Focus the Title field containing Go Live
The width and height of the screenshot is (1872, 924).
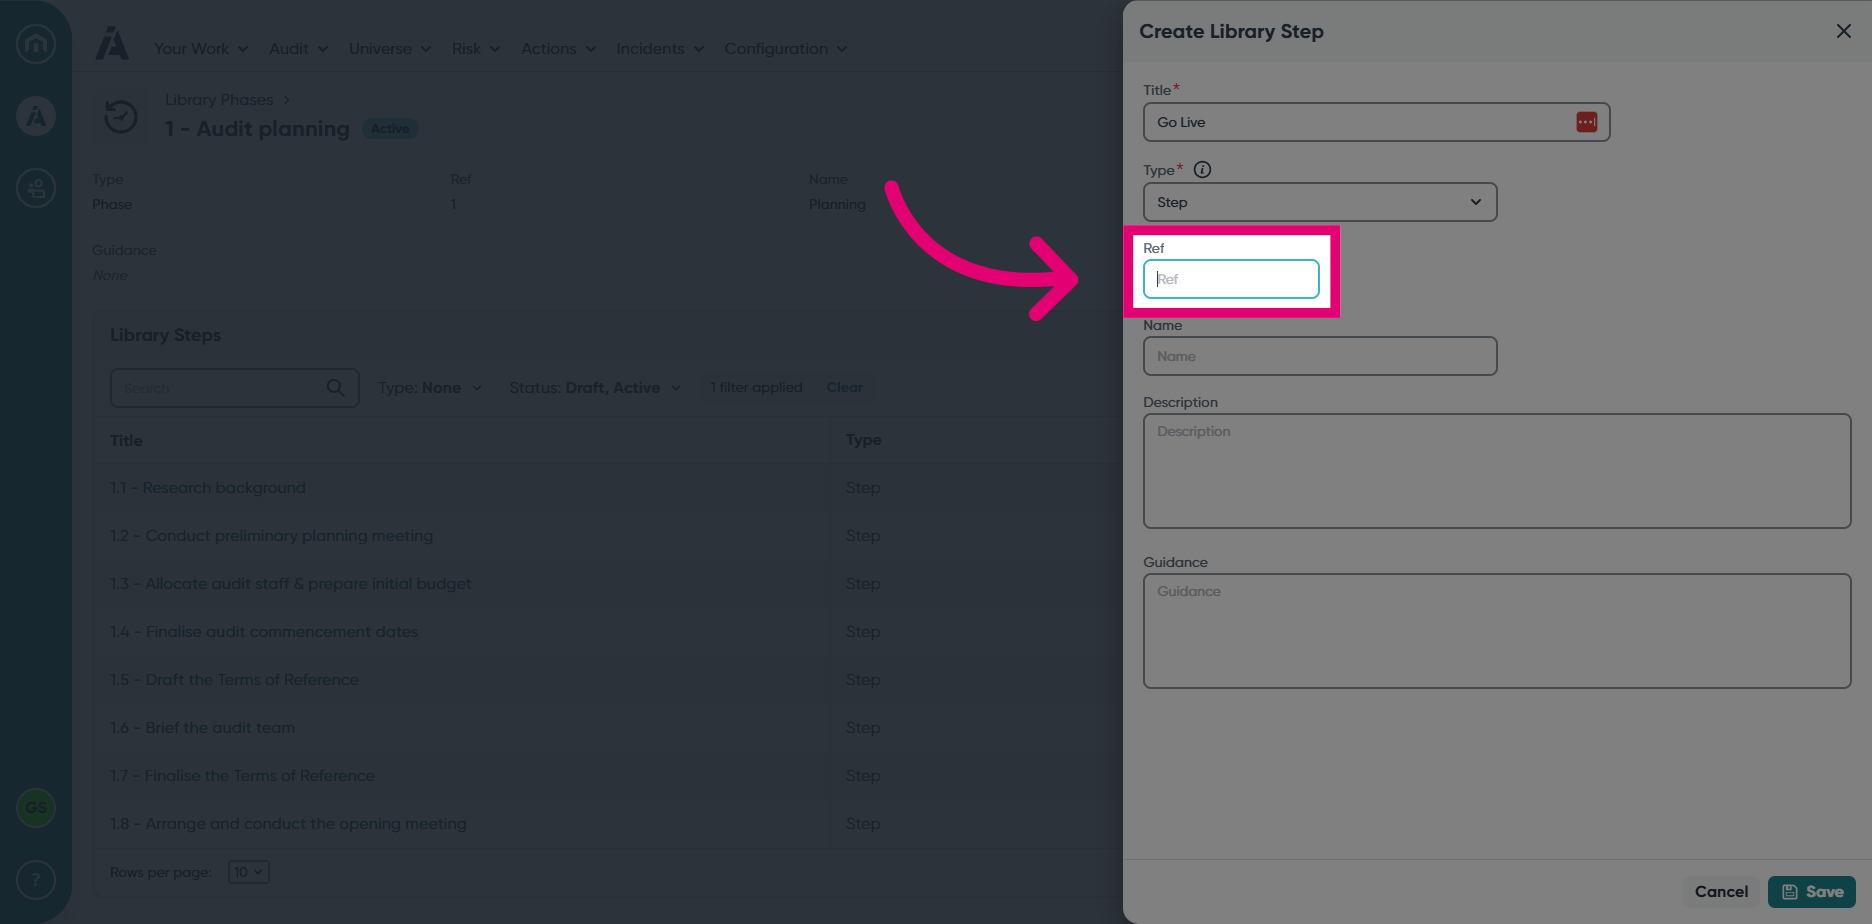click(x=1376, y=122)
